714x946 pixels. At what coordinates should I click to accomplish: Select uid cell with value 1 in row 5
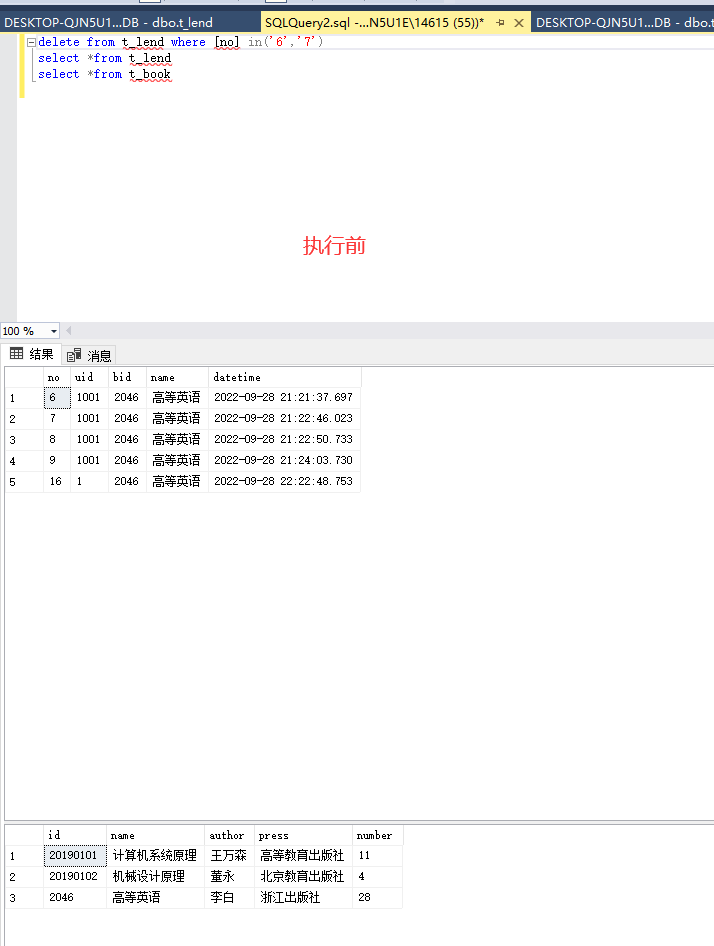tap(89, 481)
